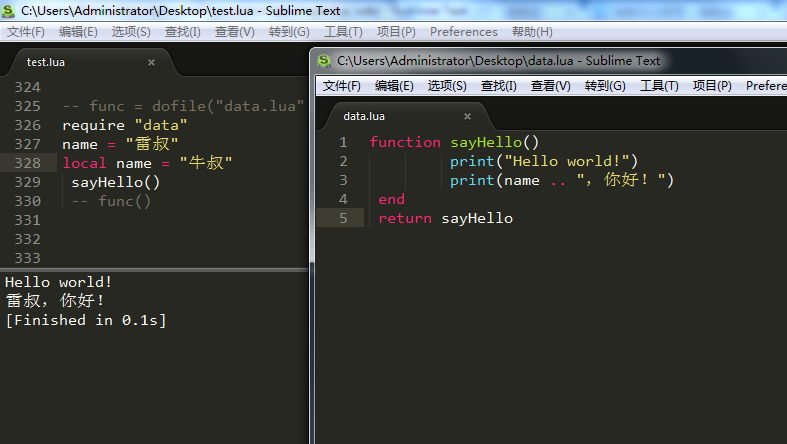Open 查看(V) menu in data.lua window
The image size is (787, 444).
point(551,86)
